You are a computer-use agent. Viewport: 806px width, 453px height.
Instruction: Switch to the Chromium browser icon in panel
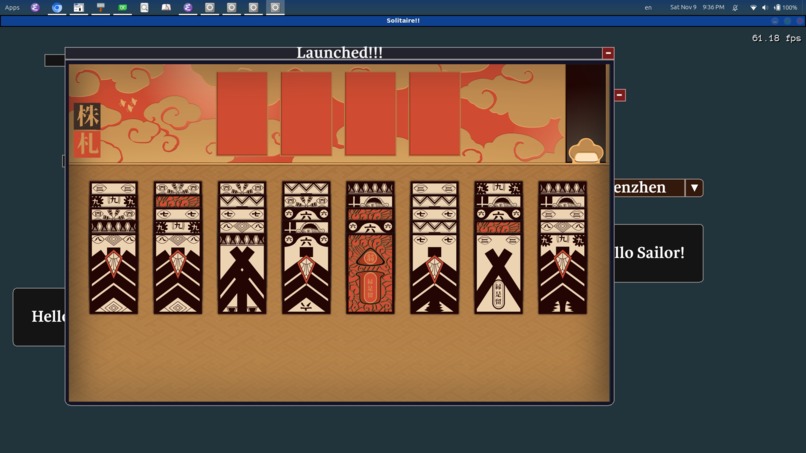pos(57,7)
